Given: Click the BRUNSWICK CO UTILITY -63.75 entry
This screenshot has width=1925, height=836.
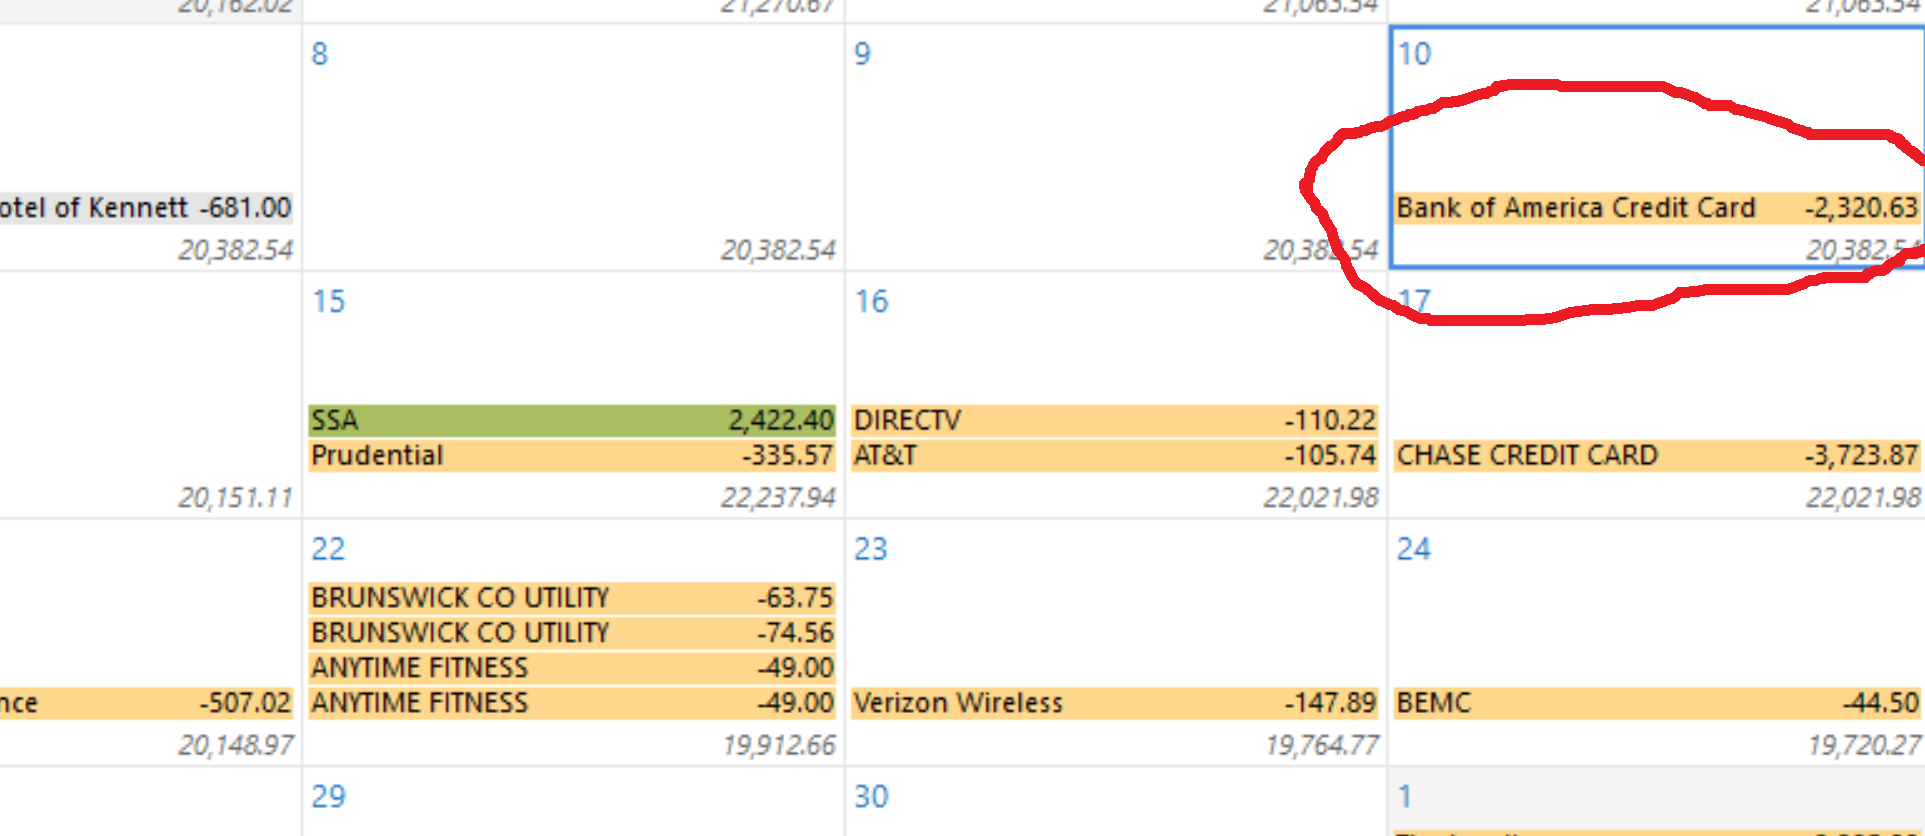Looking at the screenshot, I should click(x=572, y=598).
